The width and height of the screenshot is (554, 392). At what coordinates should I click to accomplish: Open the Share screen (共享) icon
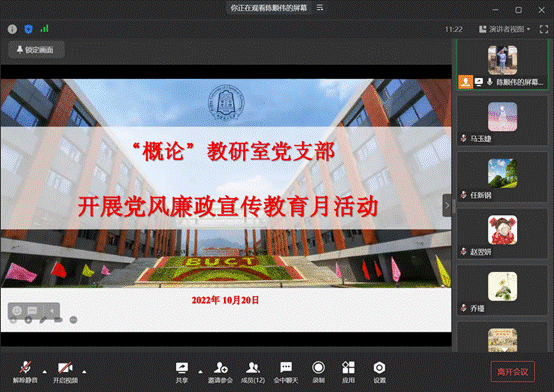(182, 372)
